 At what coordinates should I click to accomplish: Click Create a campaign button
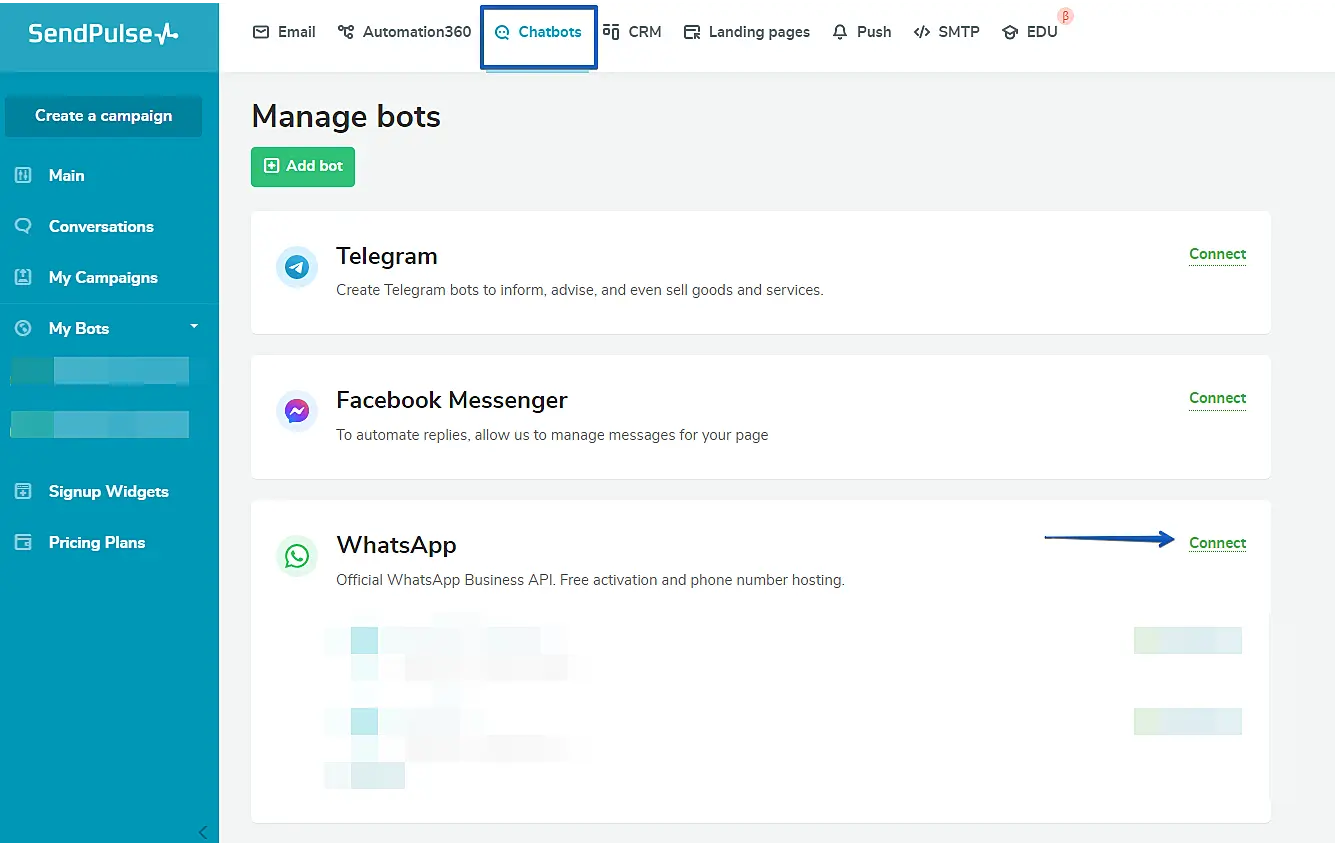coord(103,116)
